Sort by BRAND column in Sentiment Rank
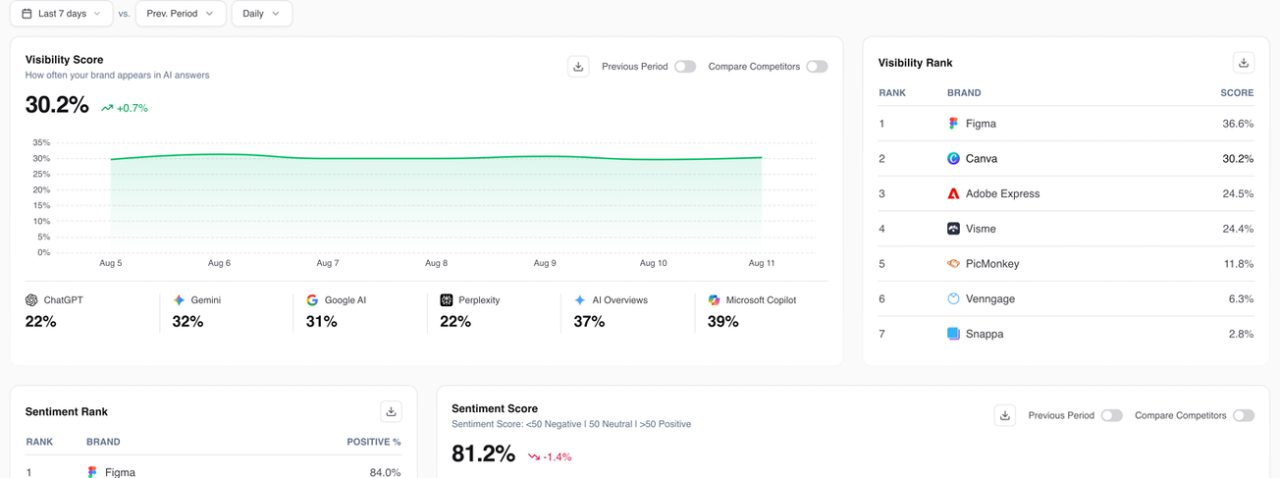 103,442
